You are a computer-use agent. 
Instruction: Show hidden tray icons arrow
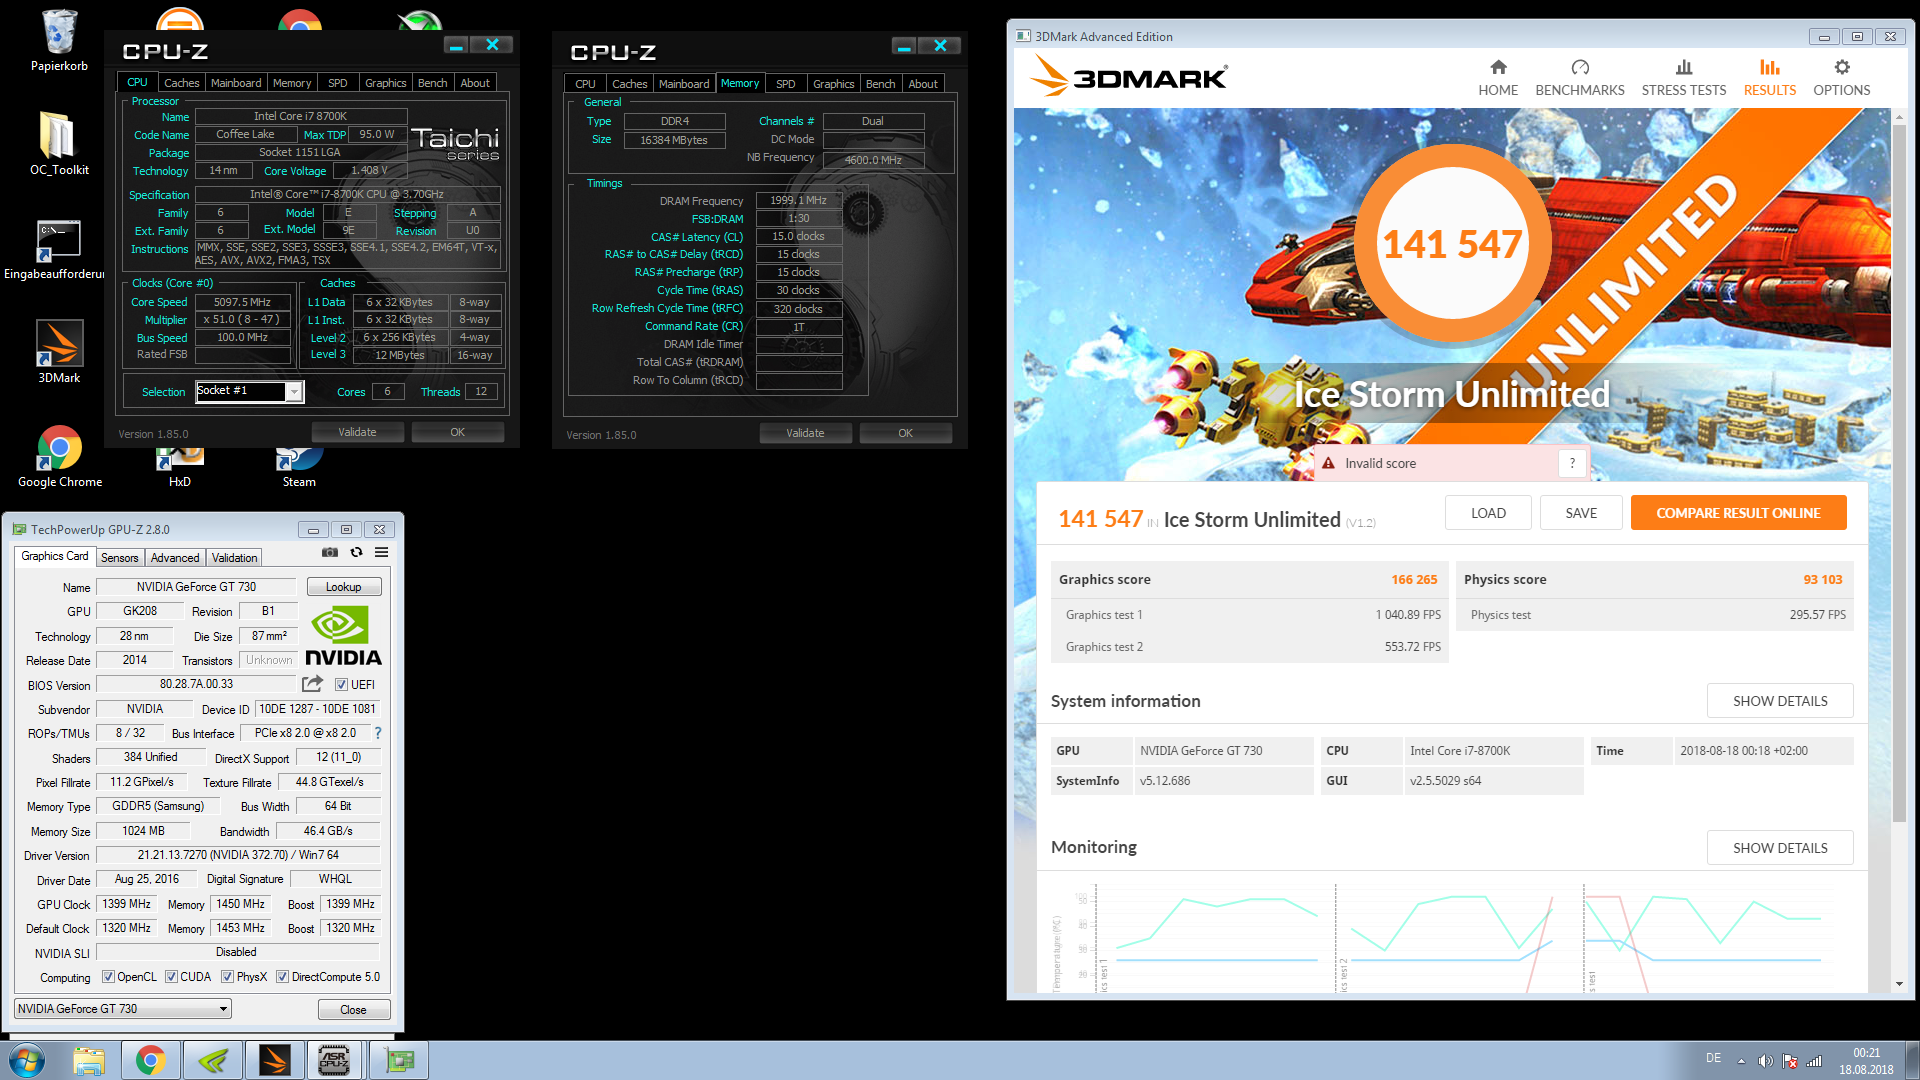pyautogui.click(x=1741, y=1061)
